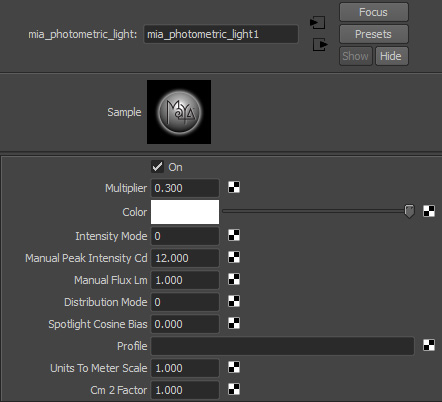Click checker icon next to Profile field
This screenshot has width=442, height=402.
point(429,345)
